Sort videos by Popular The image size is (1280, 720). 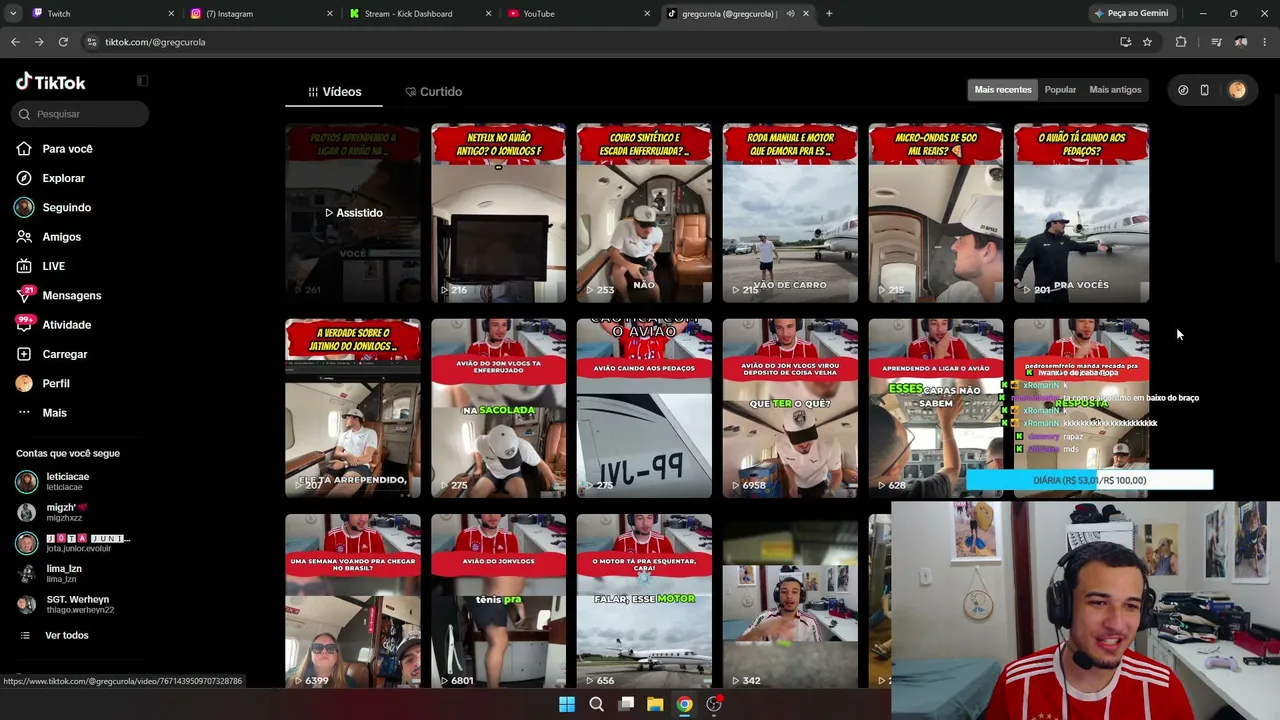(x=1060, y=90)
